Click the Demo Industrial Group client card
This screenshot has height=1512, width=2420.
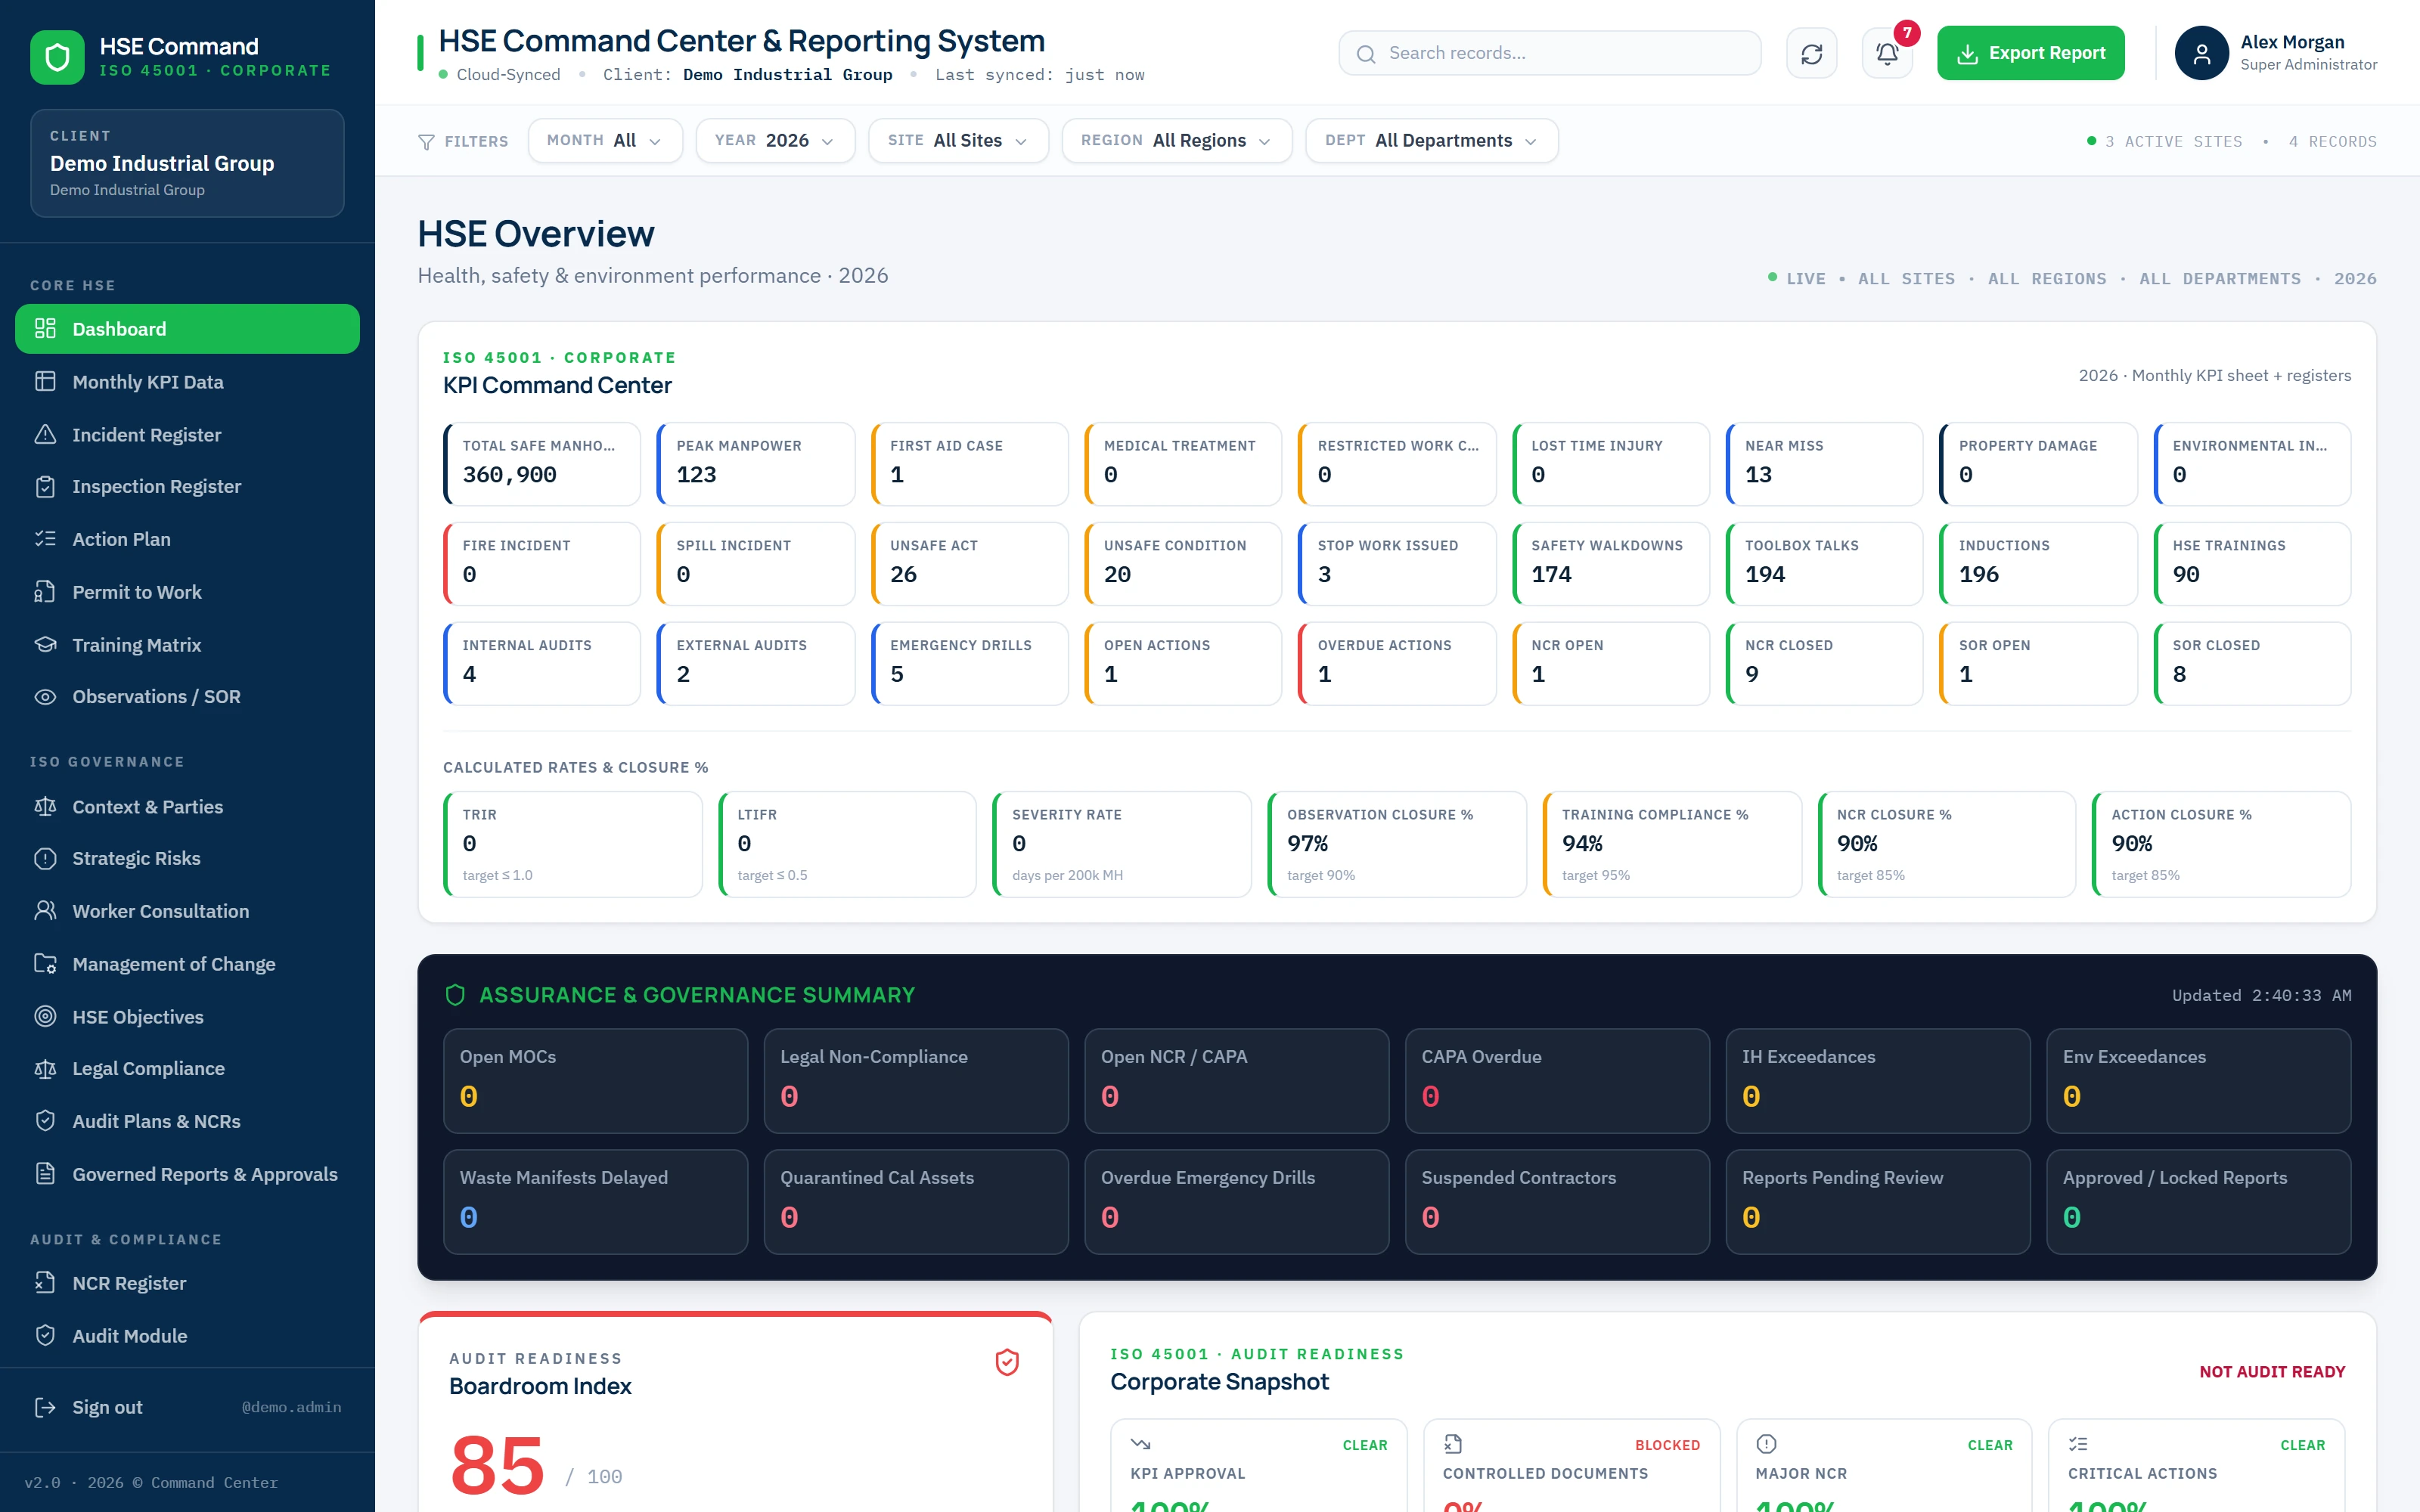pos(187,163)
